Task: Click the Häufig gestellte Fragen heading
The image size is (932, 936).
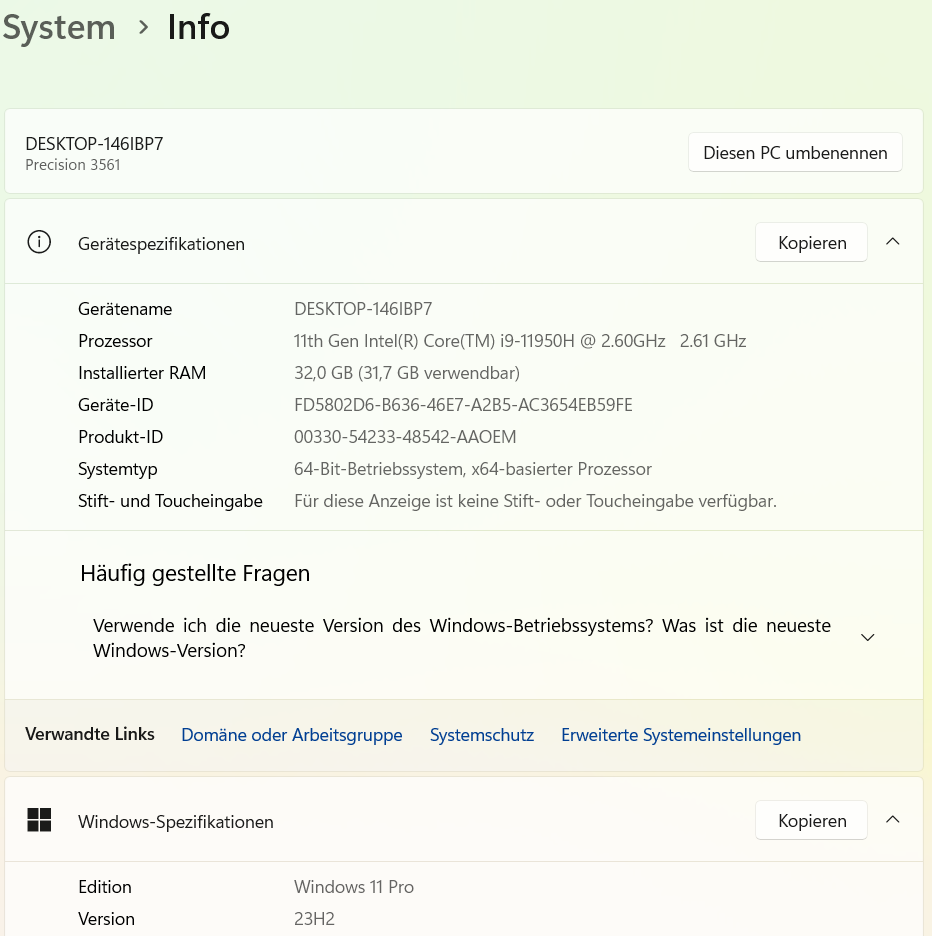Action: click(x=195, y=573)
